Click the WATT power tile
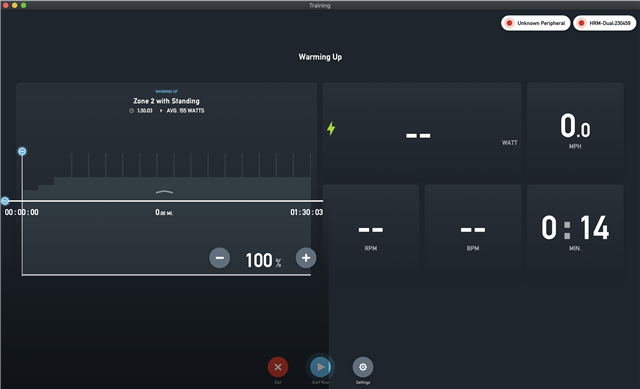The image size is (640, 389). [x=422, y=132]
